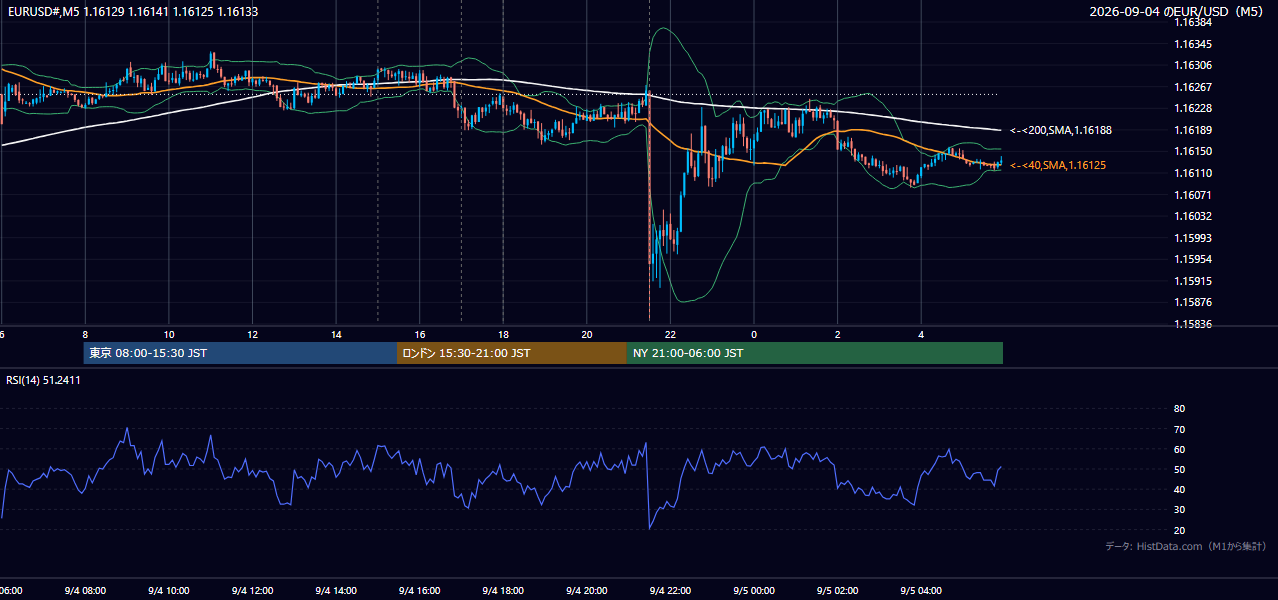
Task: Click the bottom date label 9/4 16:00
Action: (x=419, y=591)
